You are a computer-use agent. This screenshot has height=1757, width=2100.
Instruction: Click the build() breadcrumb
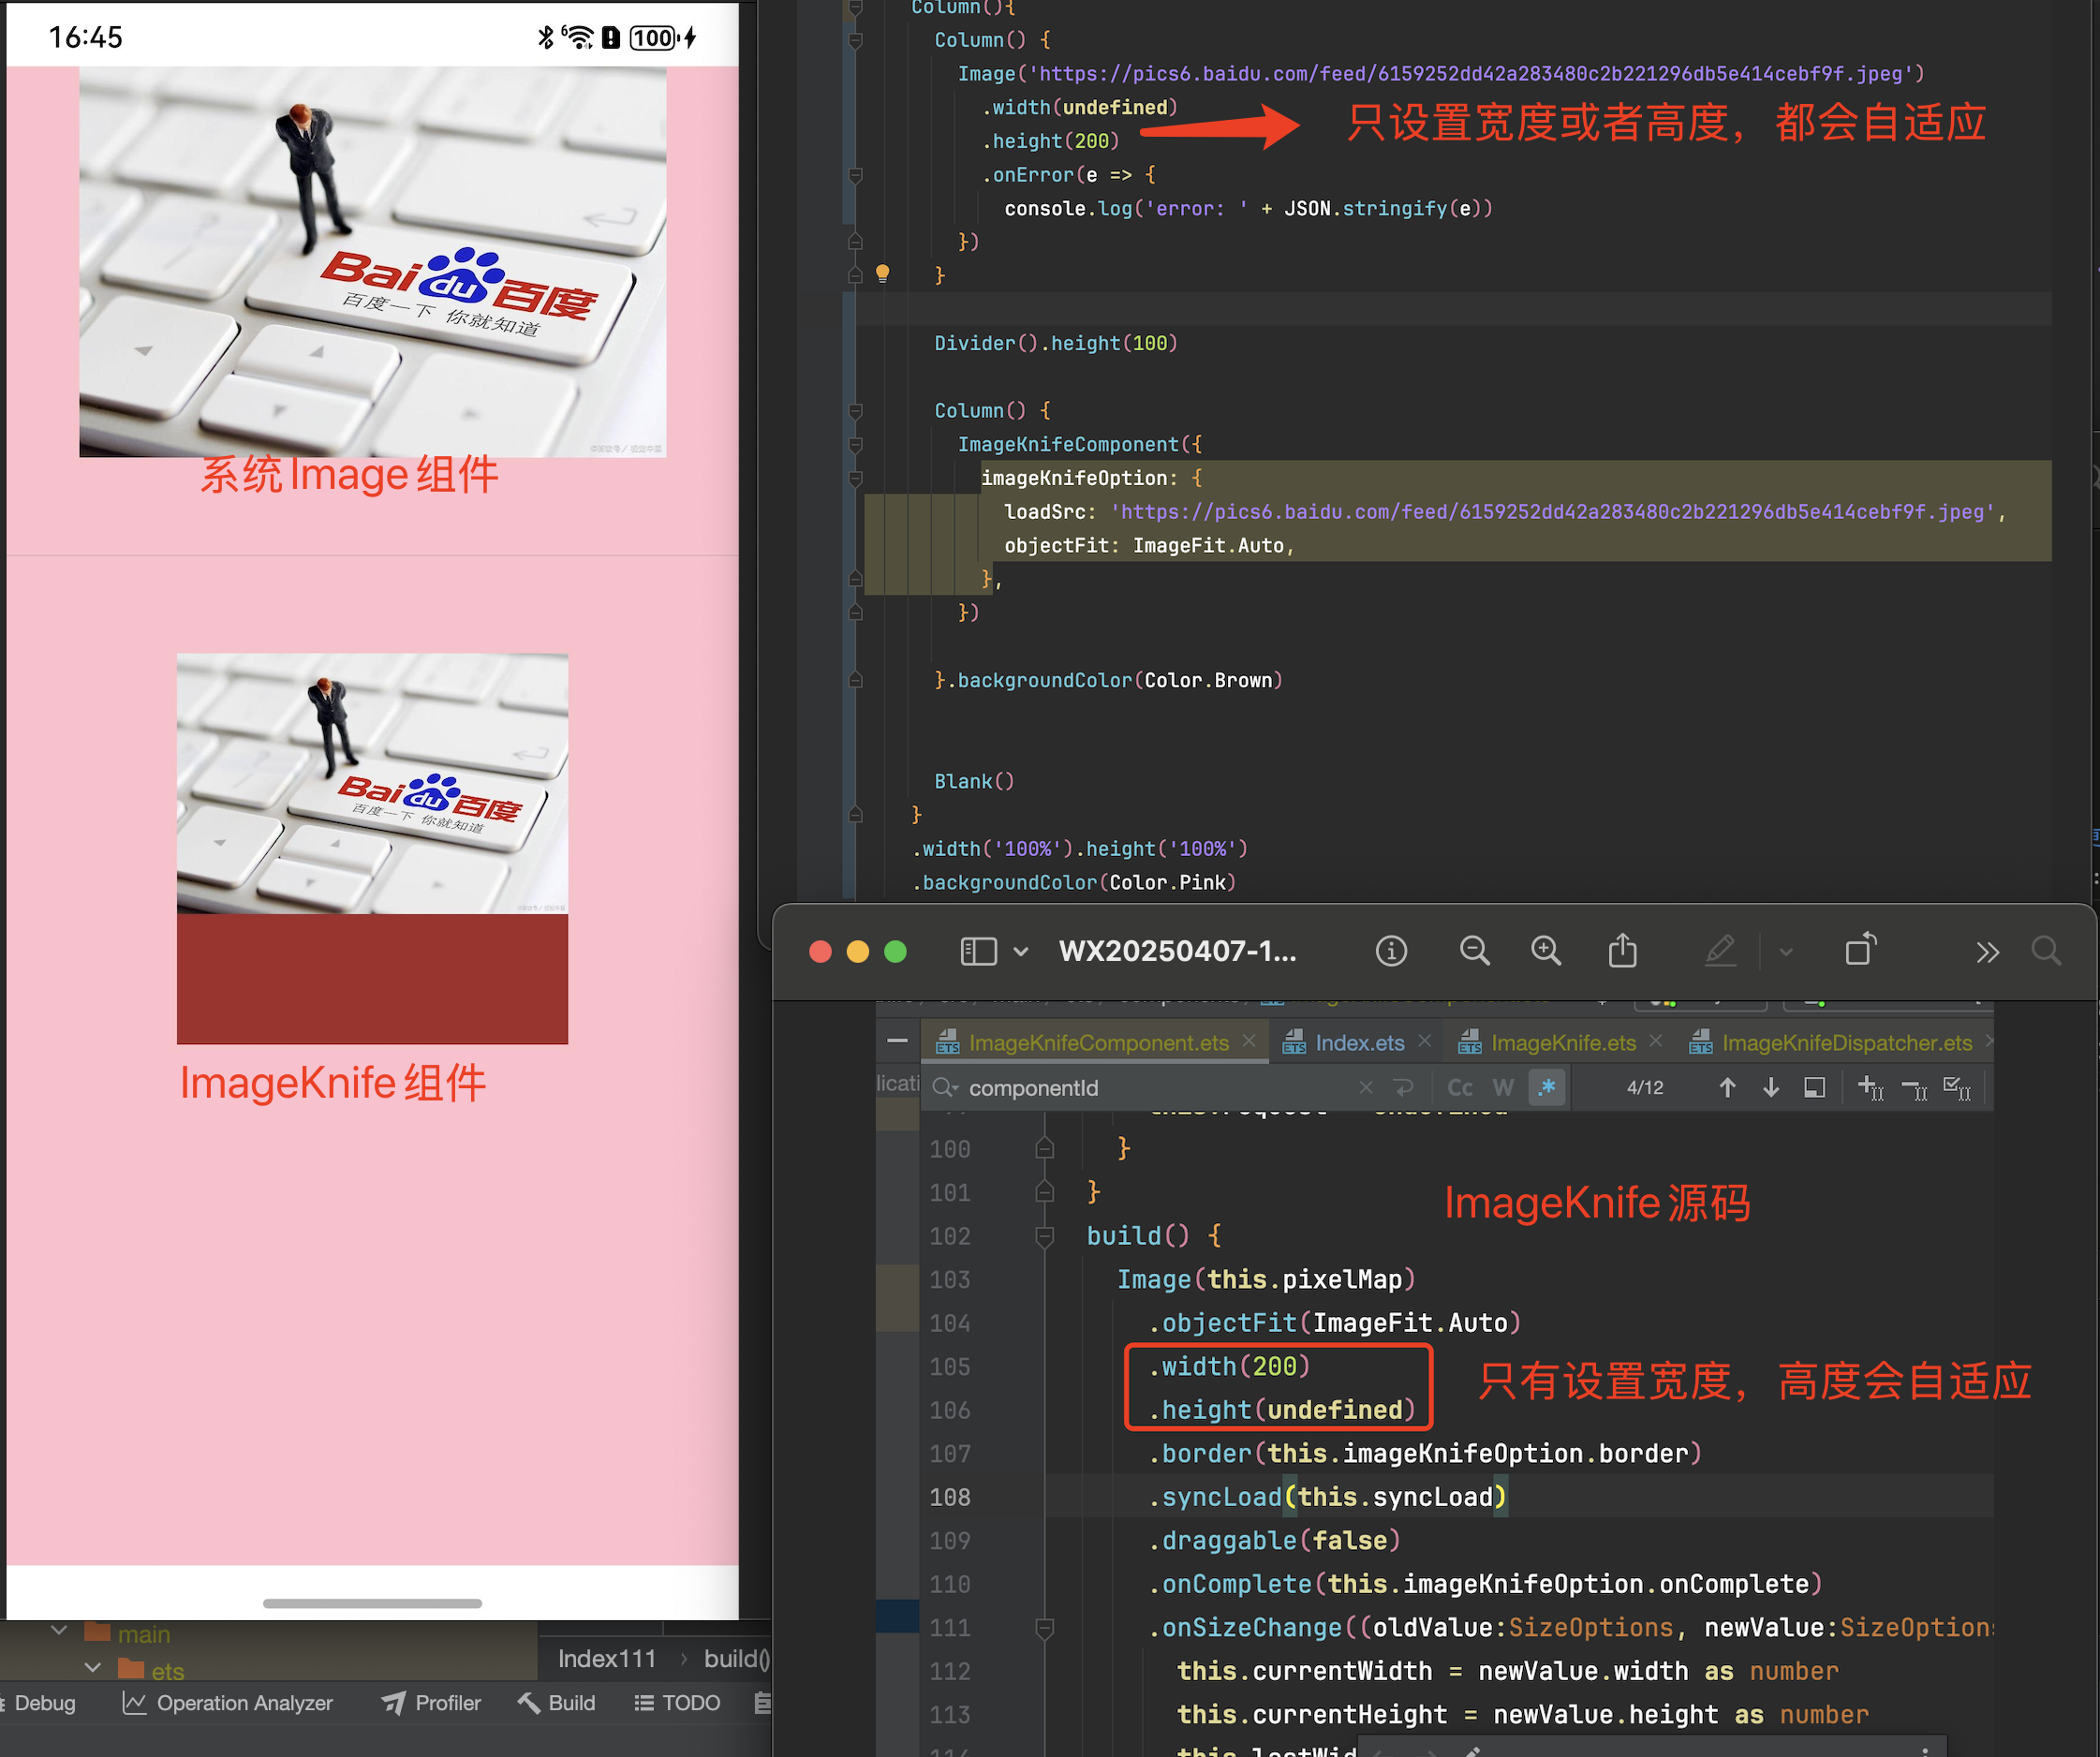(x=737, y=1659)
